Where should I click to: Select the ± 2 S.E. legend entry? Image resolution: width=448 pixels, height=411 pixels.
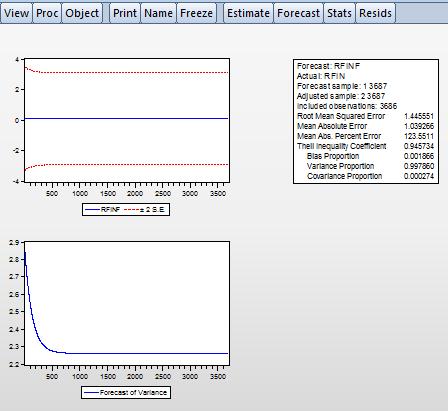(144, 210)
